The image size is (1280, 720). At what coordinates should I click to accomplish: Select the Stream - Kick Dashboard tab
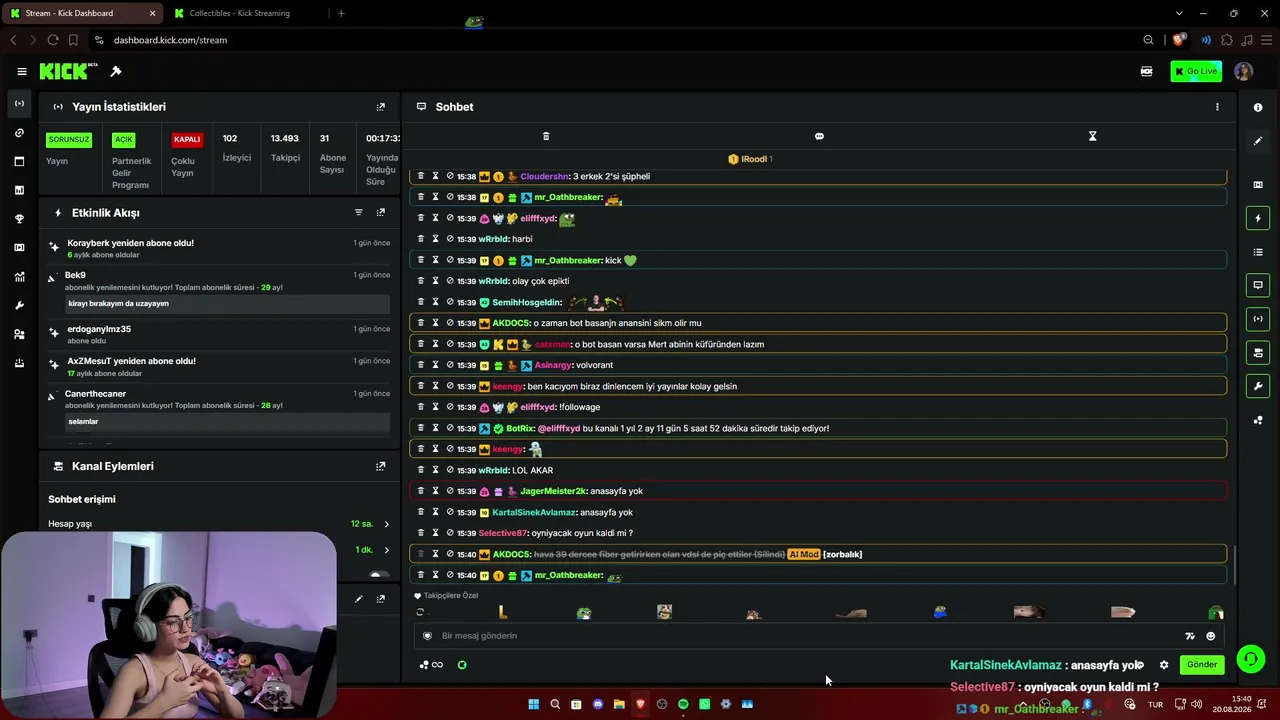[x=82, y=13]
